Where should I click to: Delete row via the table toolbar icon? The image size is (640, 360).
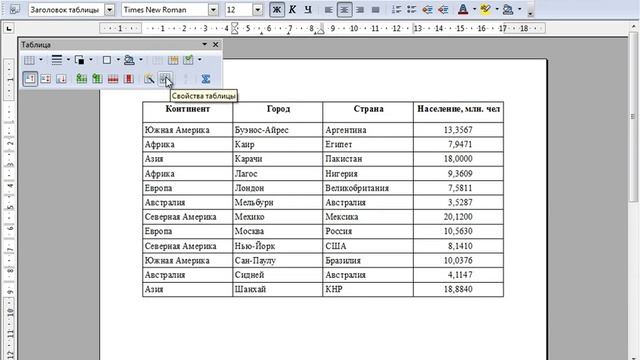113,79
